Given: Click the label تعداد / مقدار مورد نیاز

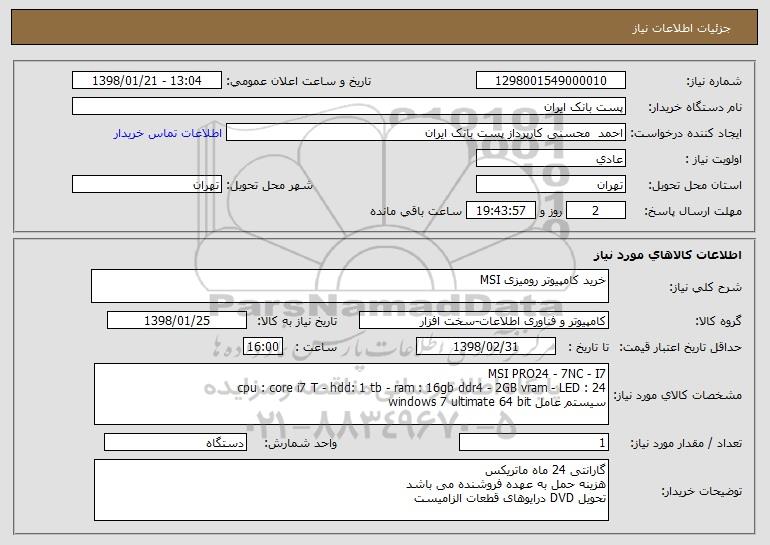Looking at the screenshot, I should click(x=686, y=443).
